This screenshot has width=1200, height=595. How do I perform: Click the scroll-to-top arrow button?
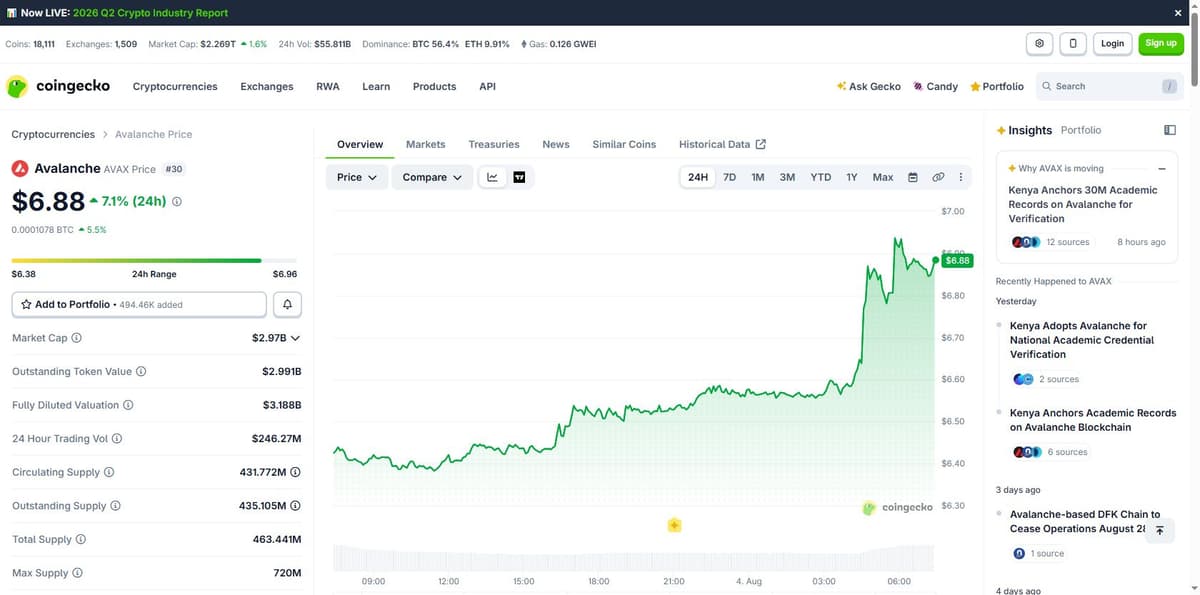coord(1159,531)
